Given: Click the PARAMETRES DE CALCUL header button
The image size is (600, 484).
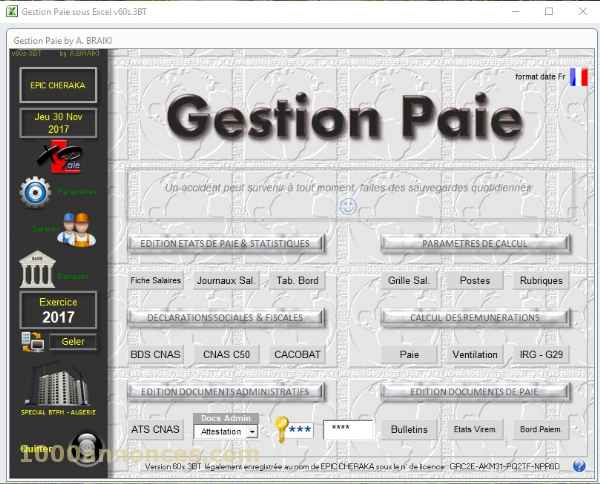Looking at the screenshot, I should [475, 244].
